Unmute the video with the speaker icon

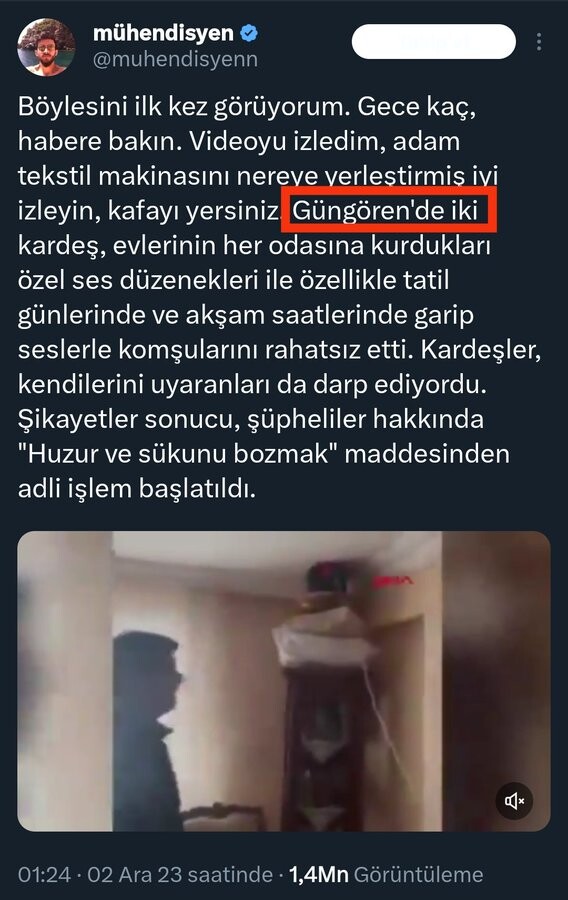tap(514, 800)
